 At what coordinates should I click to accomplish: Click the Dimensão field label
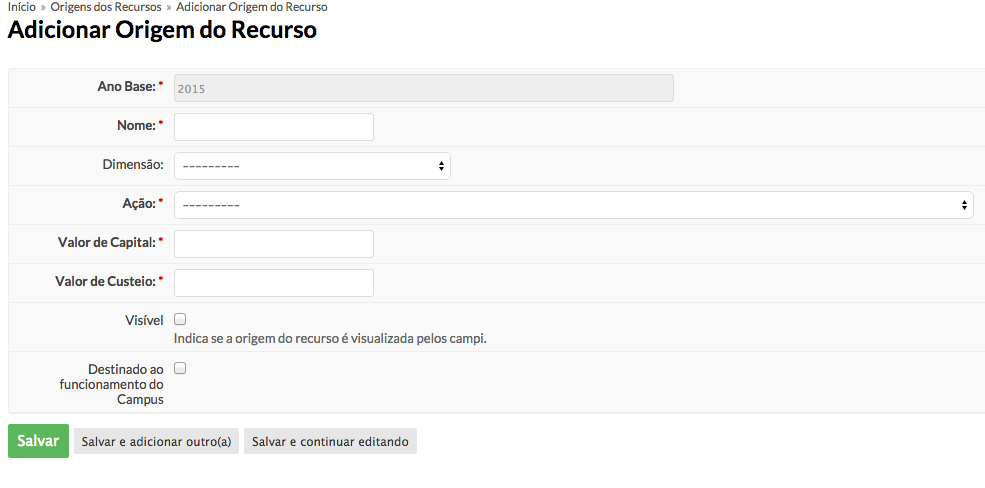point(133,165)
